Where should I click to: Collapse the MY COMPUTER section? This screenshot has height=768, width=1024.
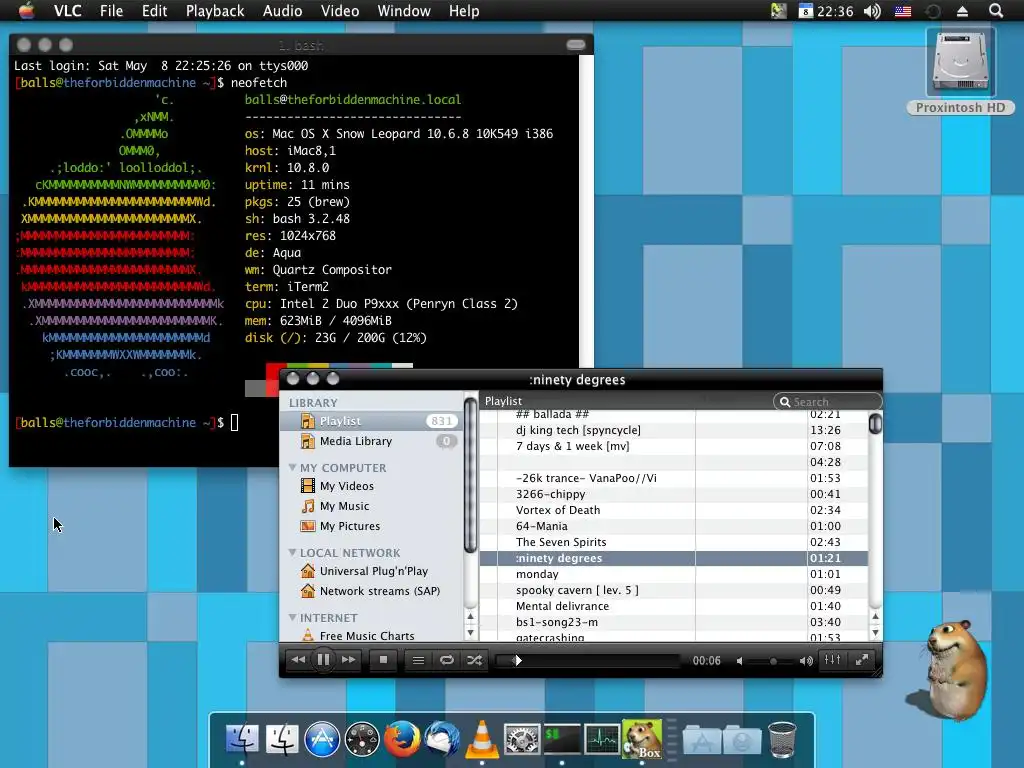coord(293,468)
